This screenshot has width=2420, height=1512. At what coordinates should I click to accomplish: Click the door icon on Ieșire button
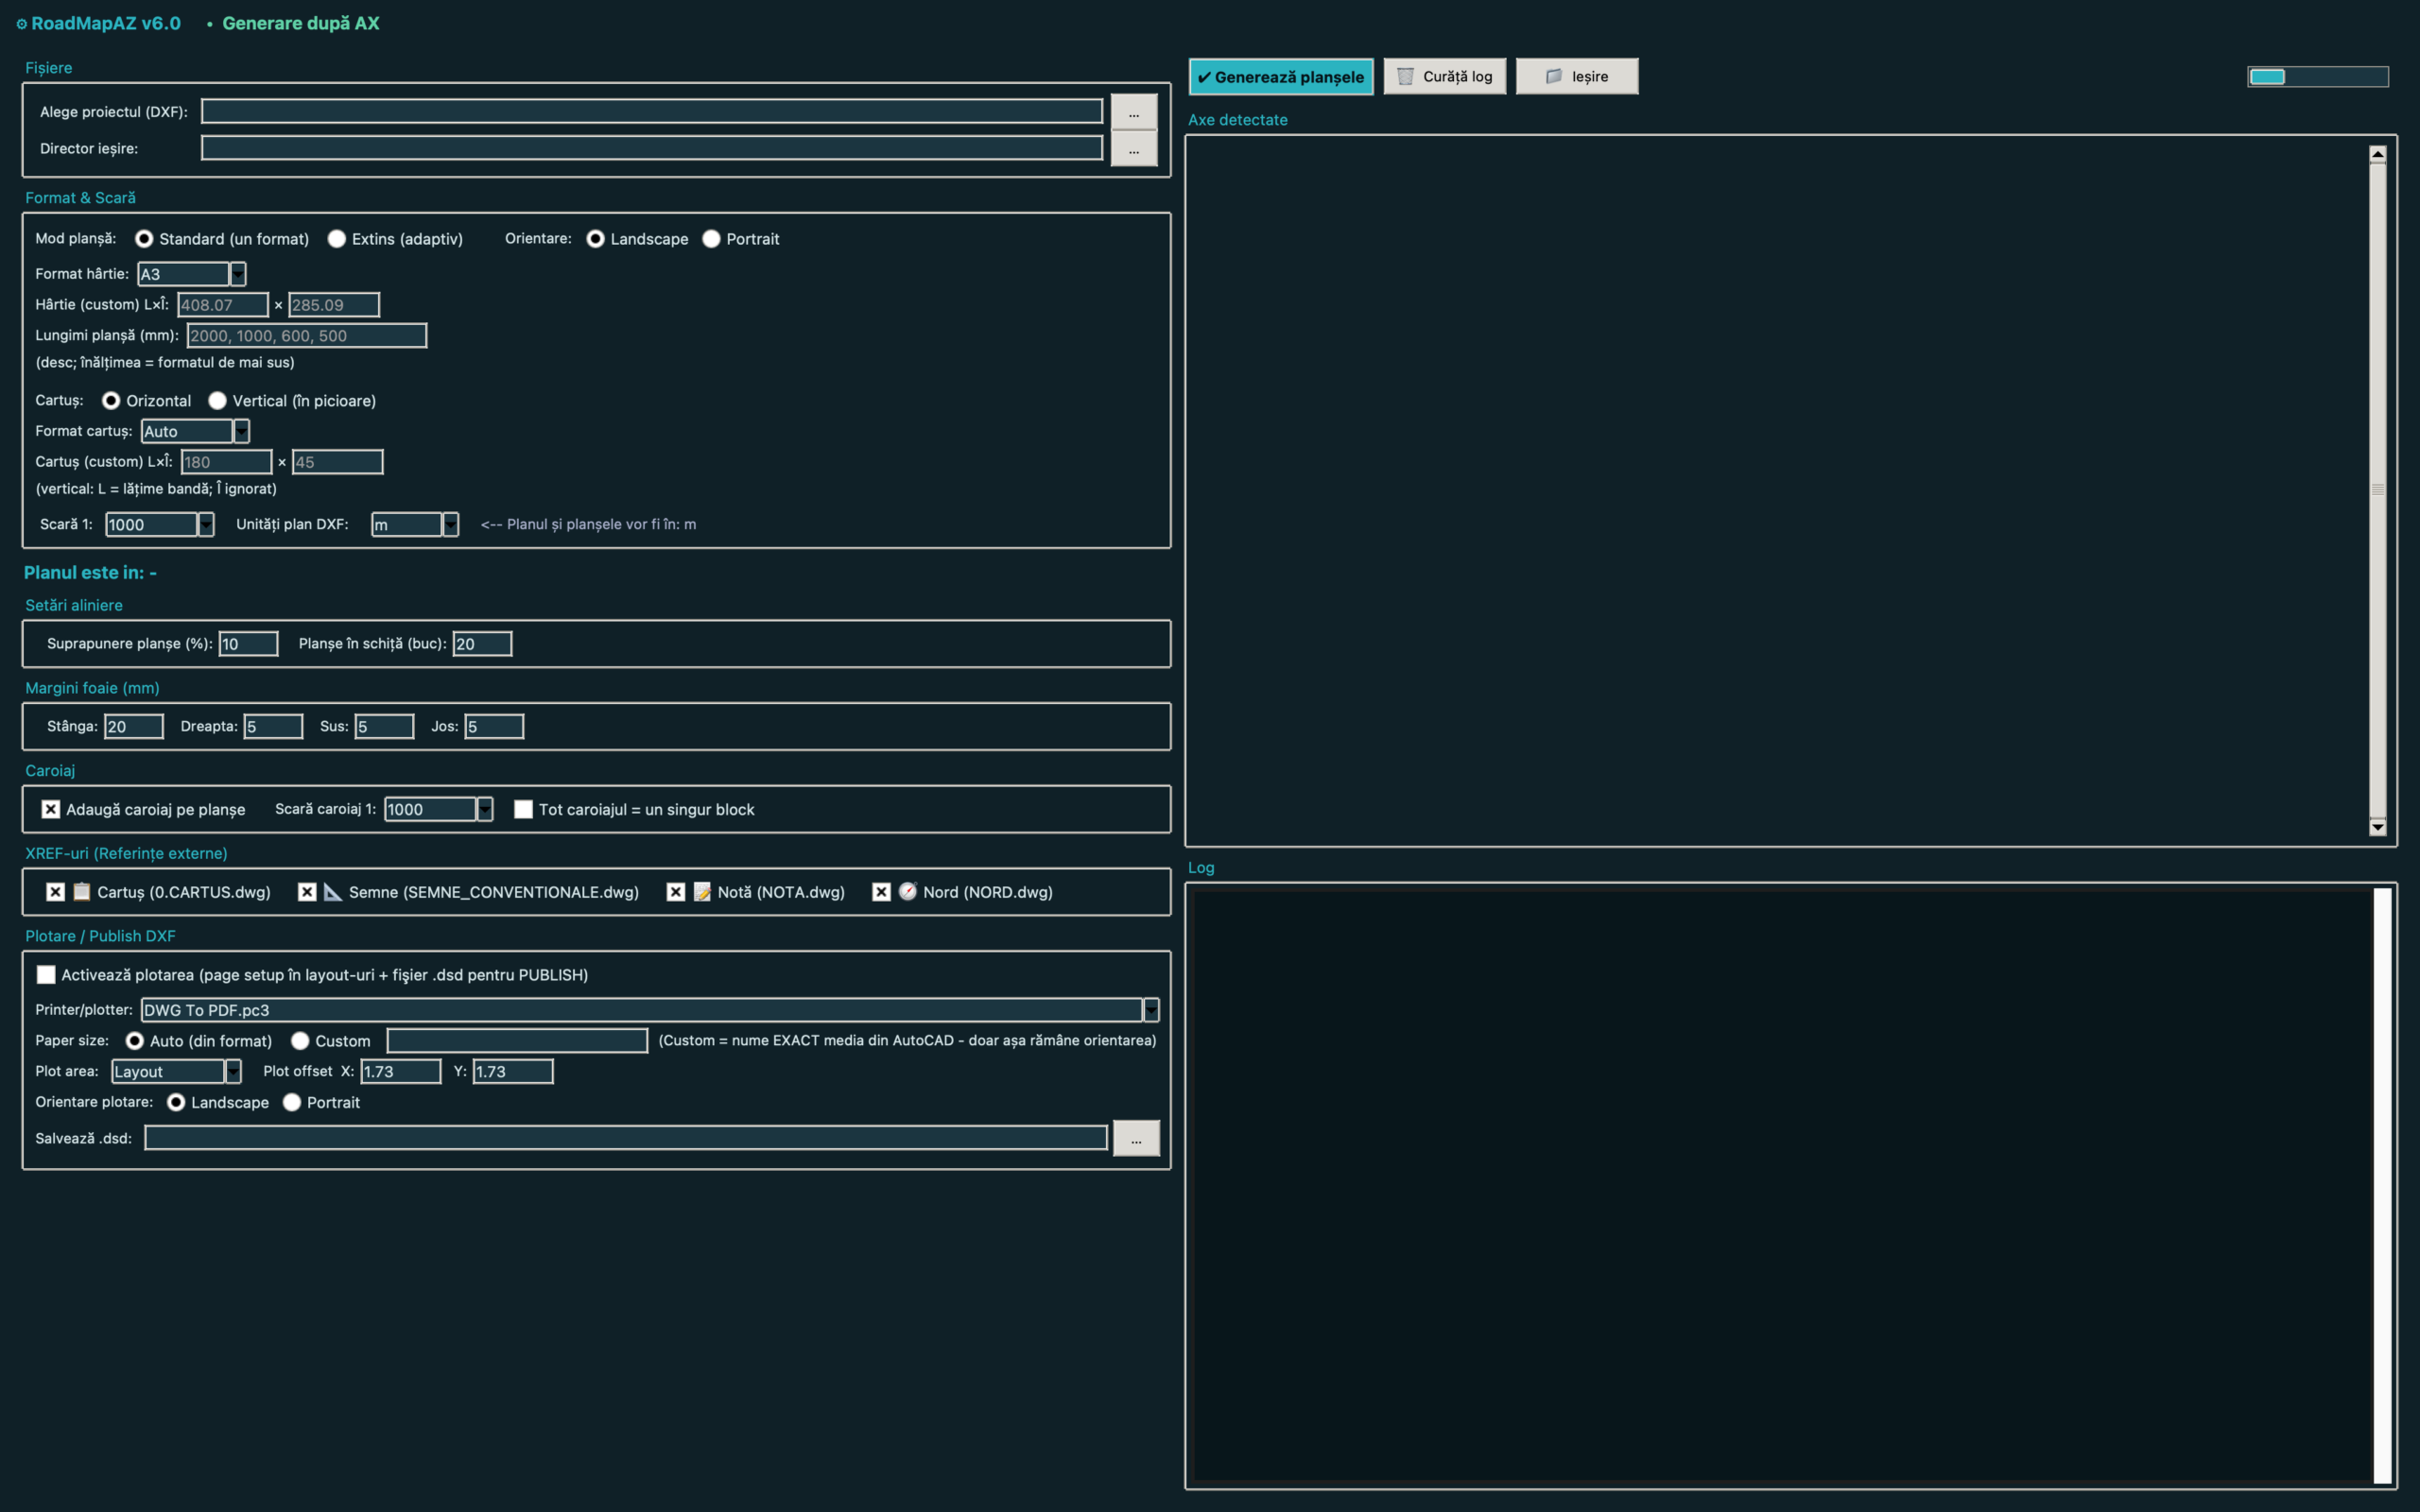(1553, 76)
